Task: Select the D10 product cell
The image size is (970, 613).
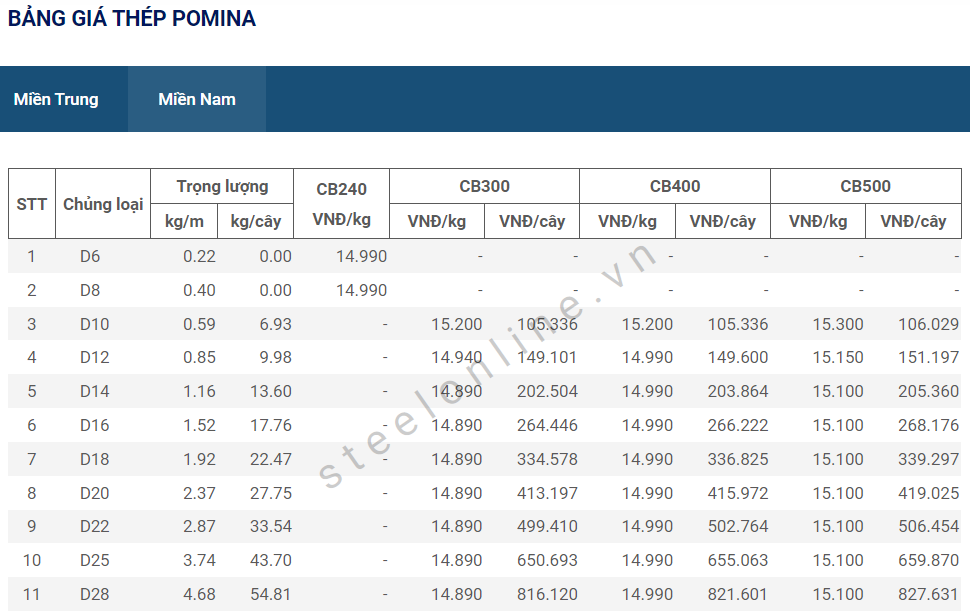Action: click(x=94, y=324)
